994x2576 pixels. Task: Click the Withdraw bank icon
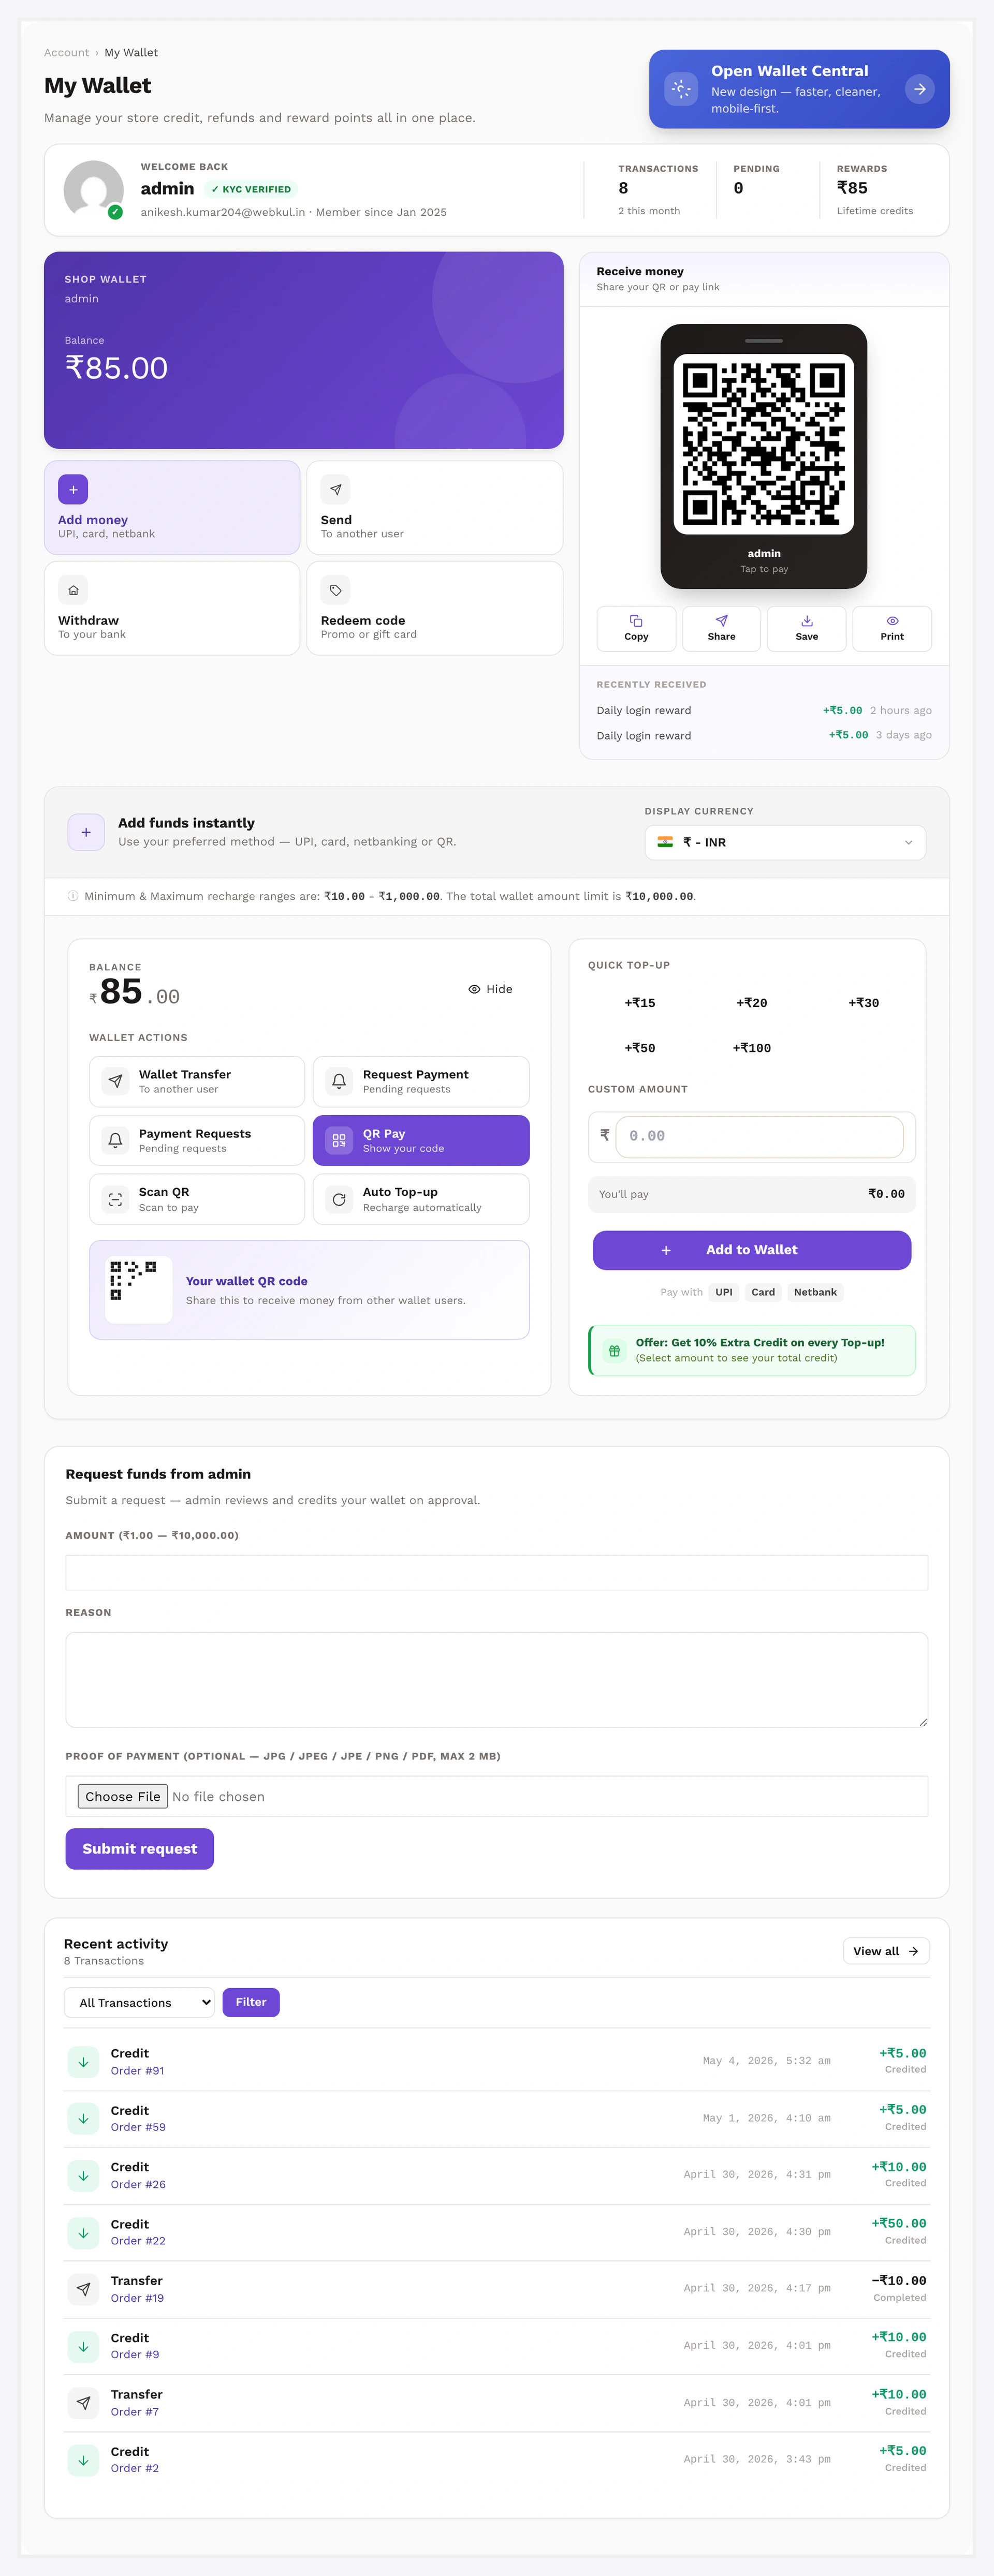pos(73,590)
